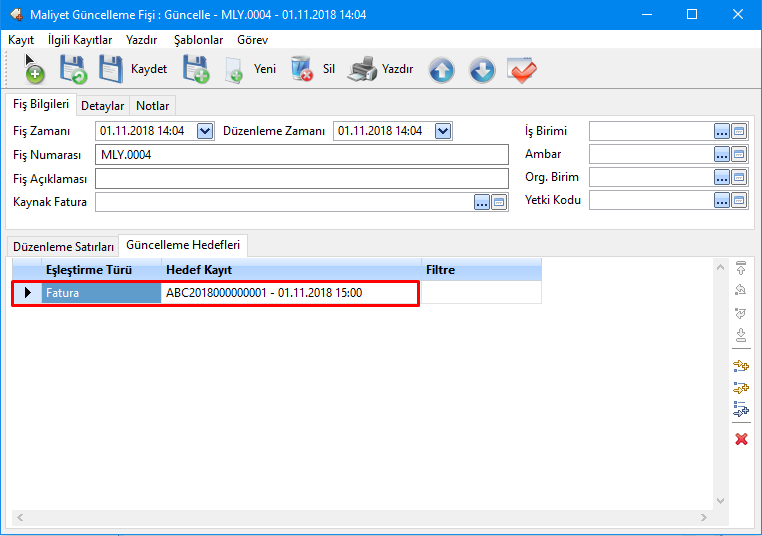Click the red checkmark approve icon

point(522,71)
